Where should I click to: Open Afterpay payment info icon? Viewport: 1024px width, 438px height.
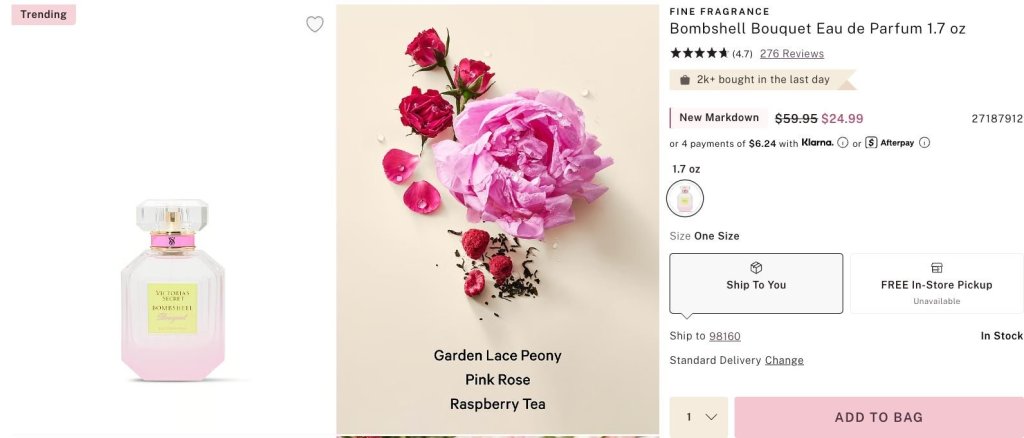click(x=924, y=142)
